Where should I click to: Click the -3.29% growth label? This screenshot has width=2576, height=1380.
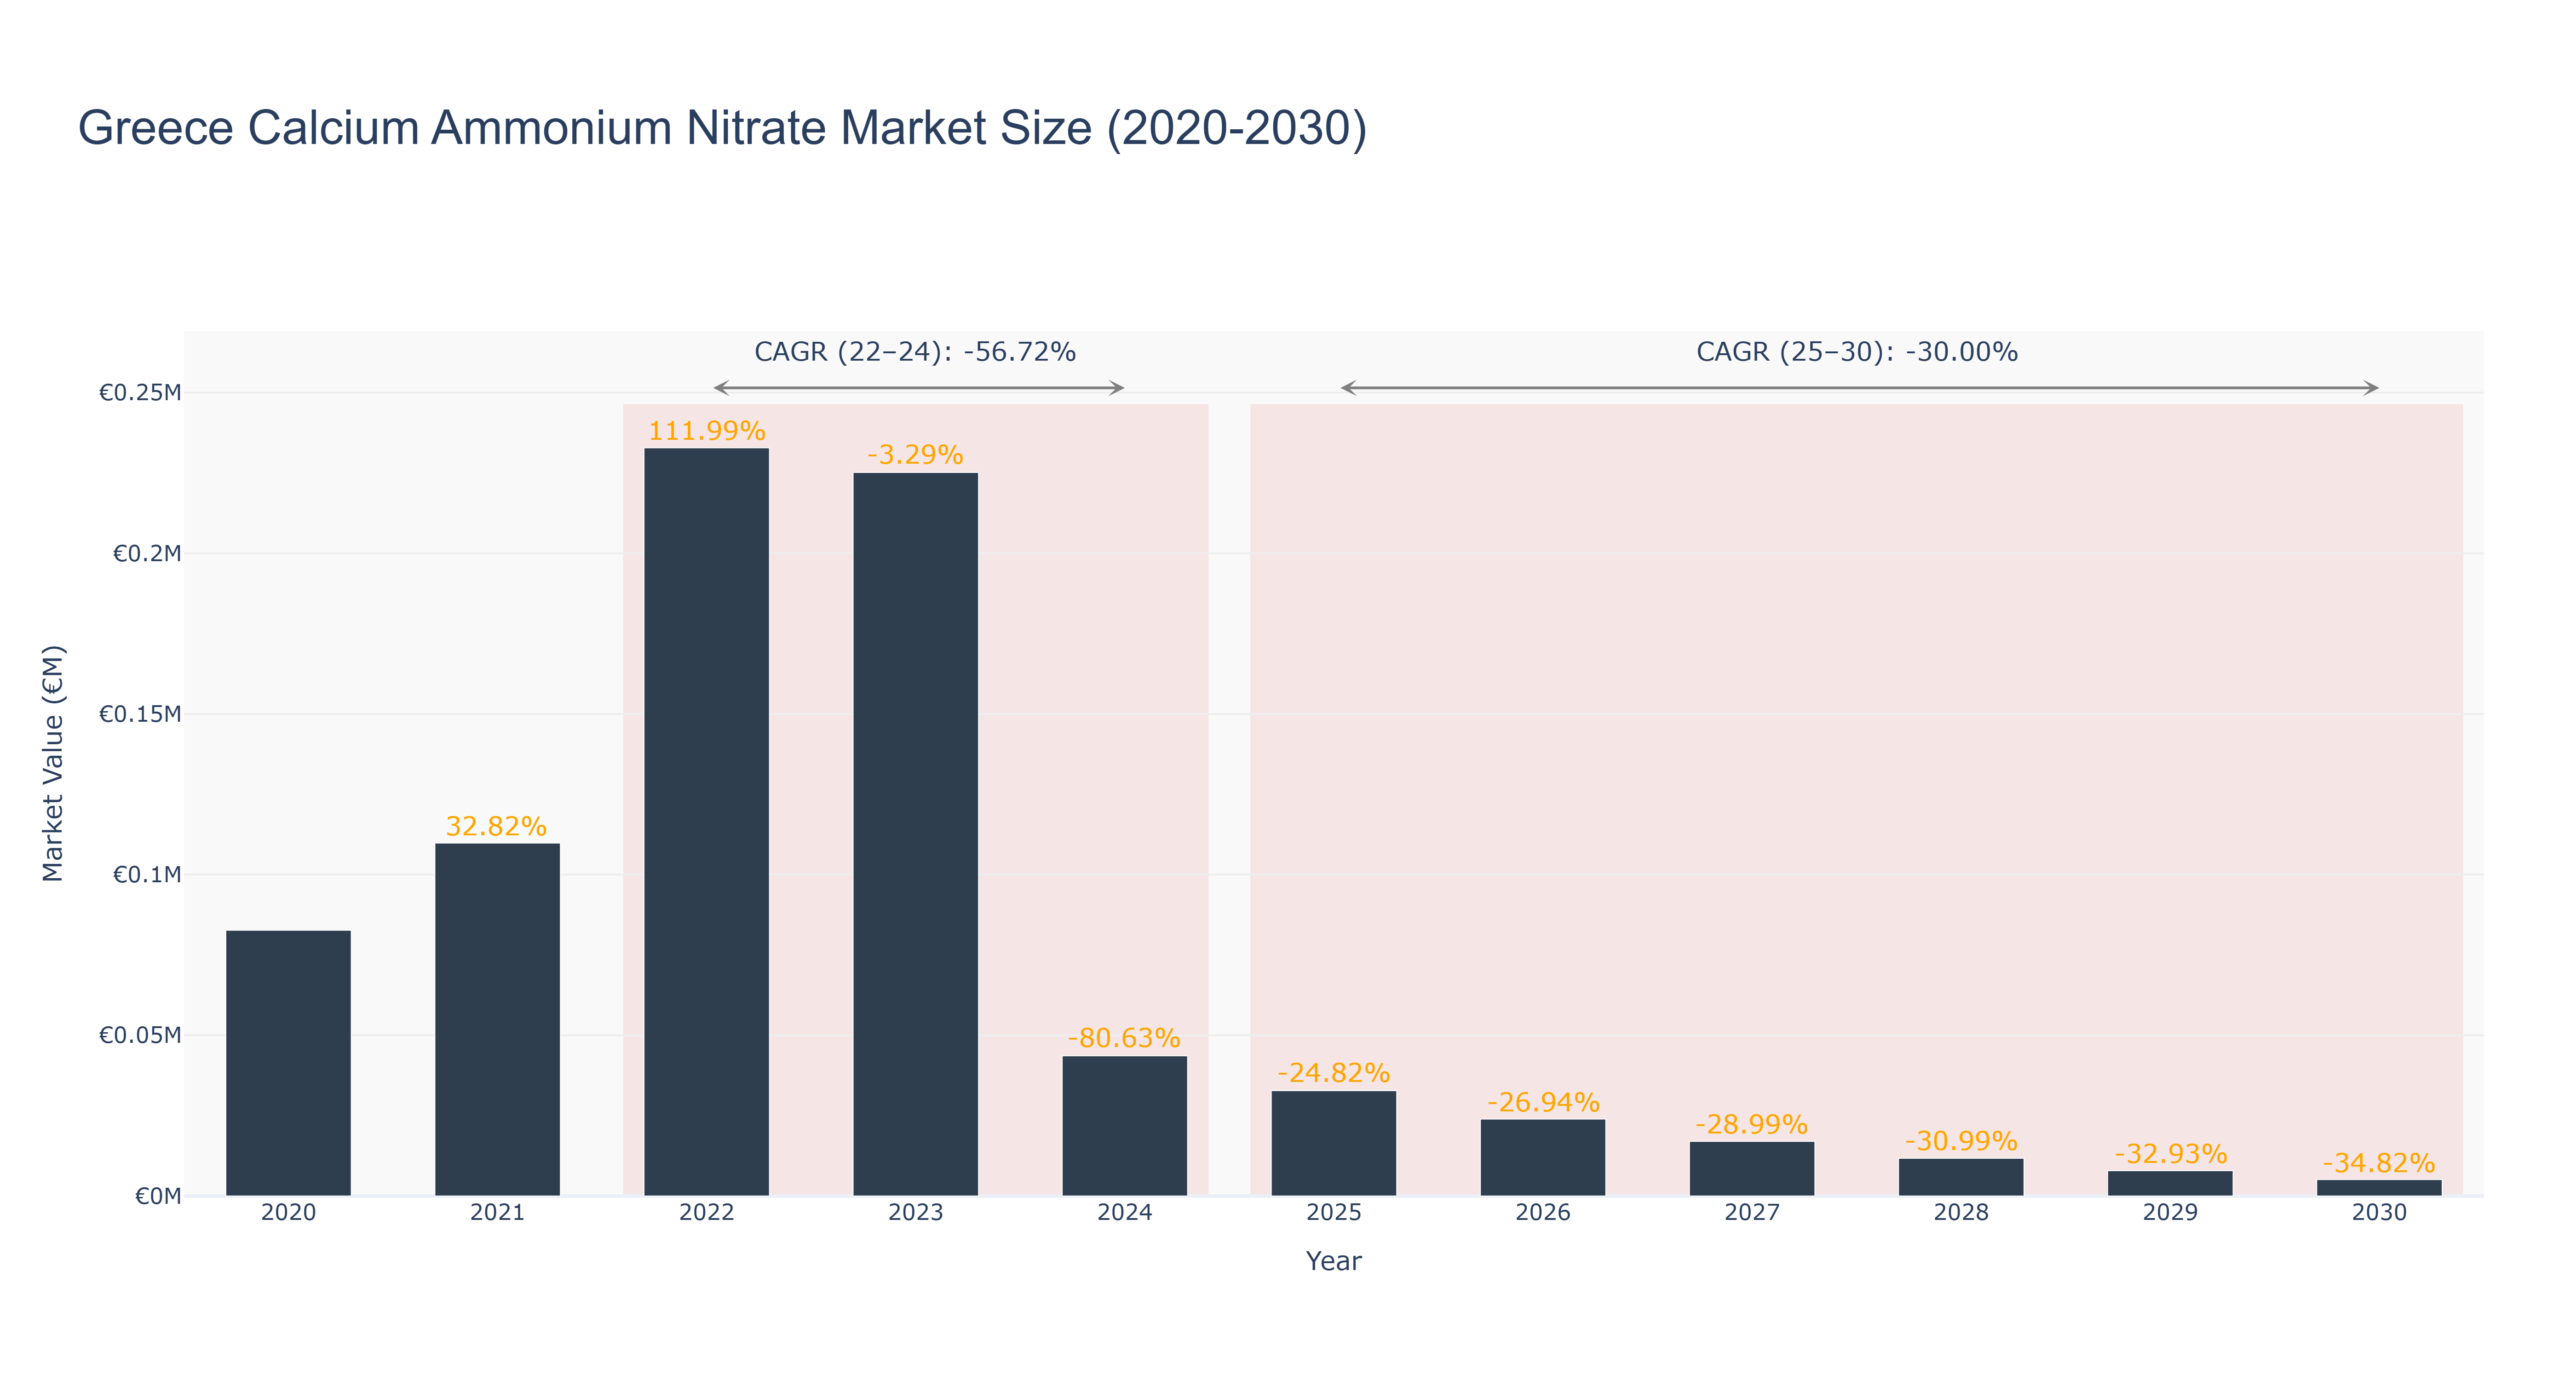(x=915, y=455)
